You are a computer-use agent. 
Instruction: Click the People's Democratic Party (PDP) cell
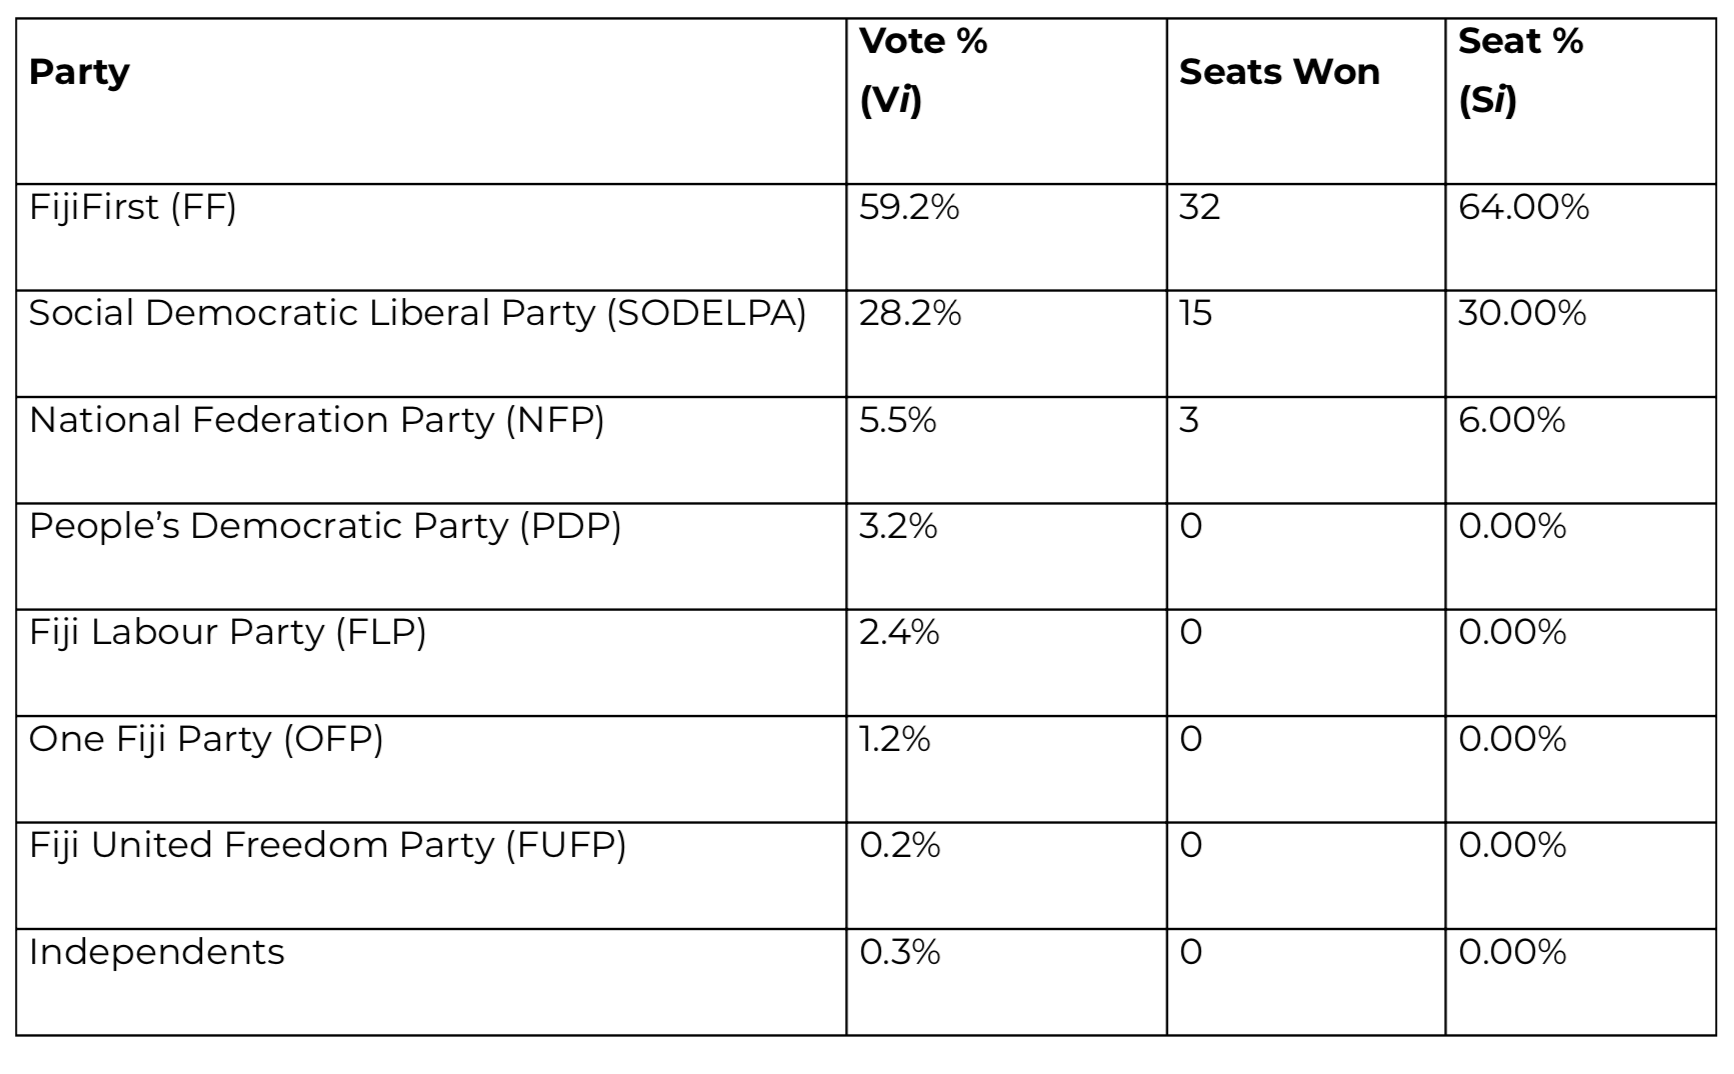click(325, 526)
